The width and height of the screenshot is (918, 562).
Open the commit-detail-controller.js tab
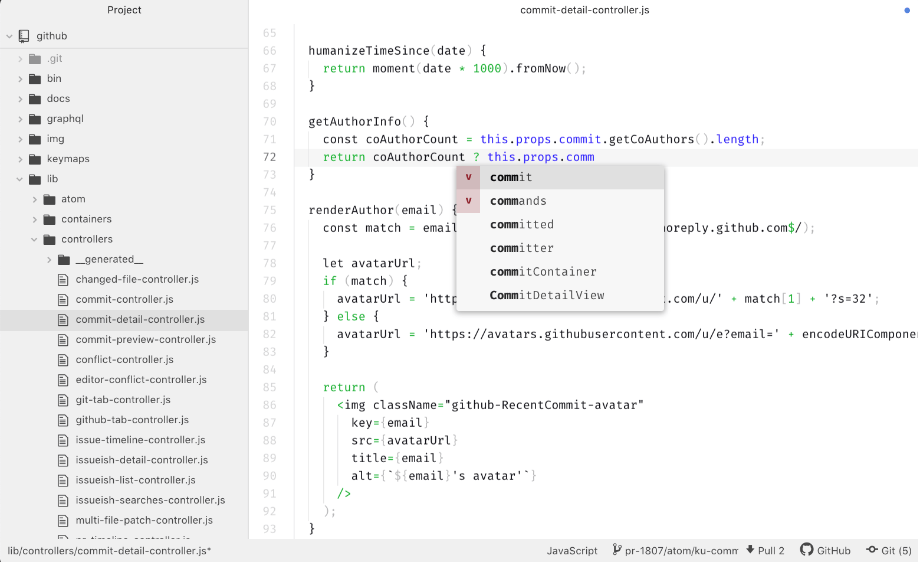pos(584,10)
